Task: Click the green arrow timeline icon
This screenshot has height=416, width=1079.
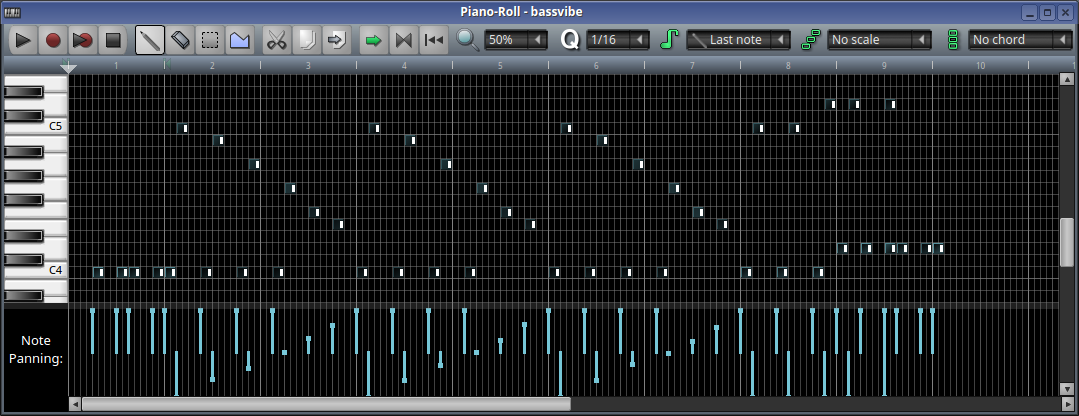Action: point(373,40)
